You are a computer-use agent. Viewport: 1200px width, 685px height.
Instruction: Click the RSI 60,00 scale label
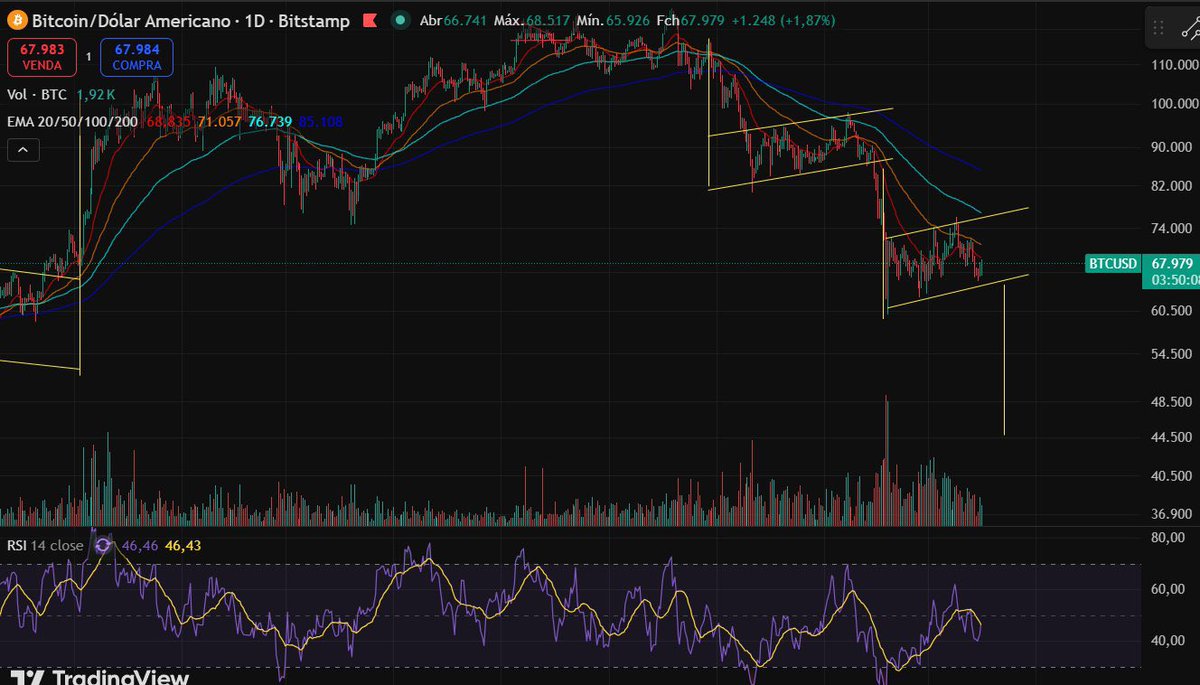[1169, 590]
